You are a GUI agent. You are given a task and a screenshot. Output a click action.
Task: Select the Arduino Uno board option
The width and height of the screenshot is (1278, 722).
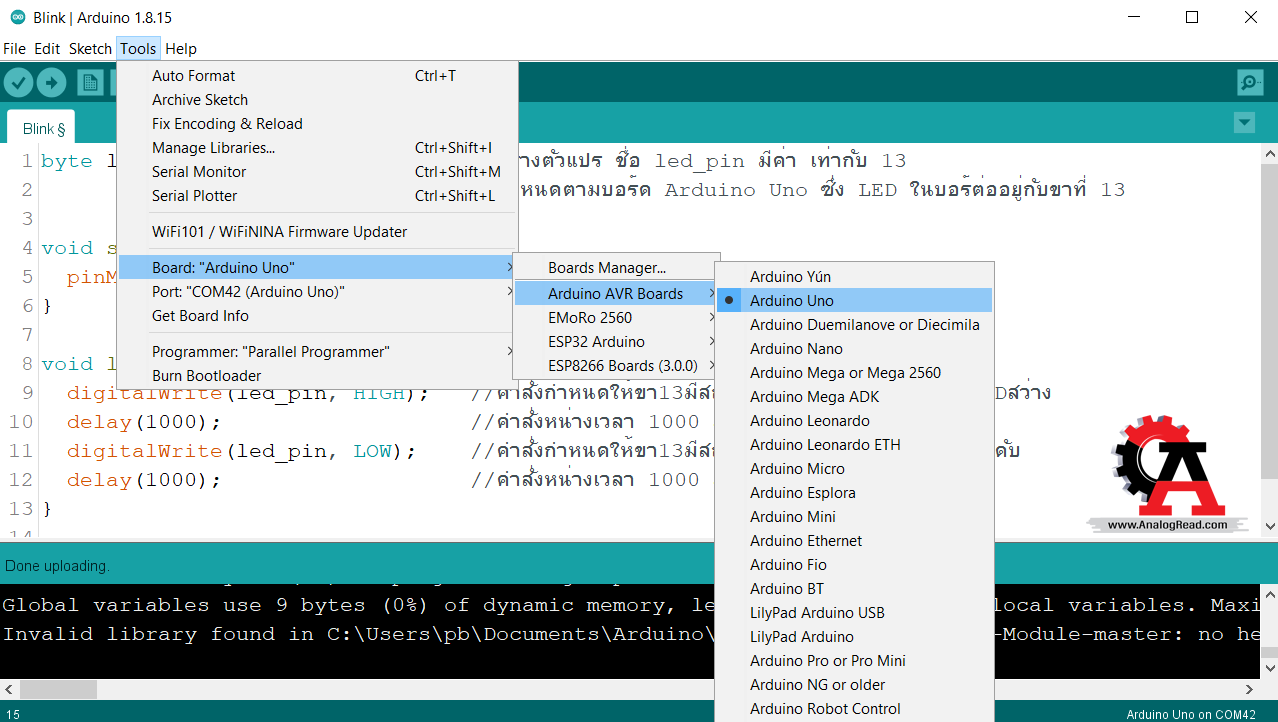[855, 301]
